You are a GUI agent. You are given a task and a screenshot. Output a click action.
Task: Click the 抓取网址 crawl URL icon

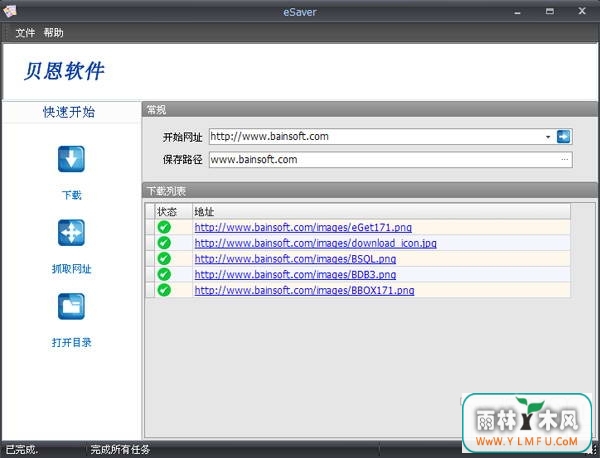(71, 233)
